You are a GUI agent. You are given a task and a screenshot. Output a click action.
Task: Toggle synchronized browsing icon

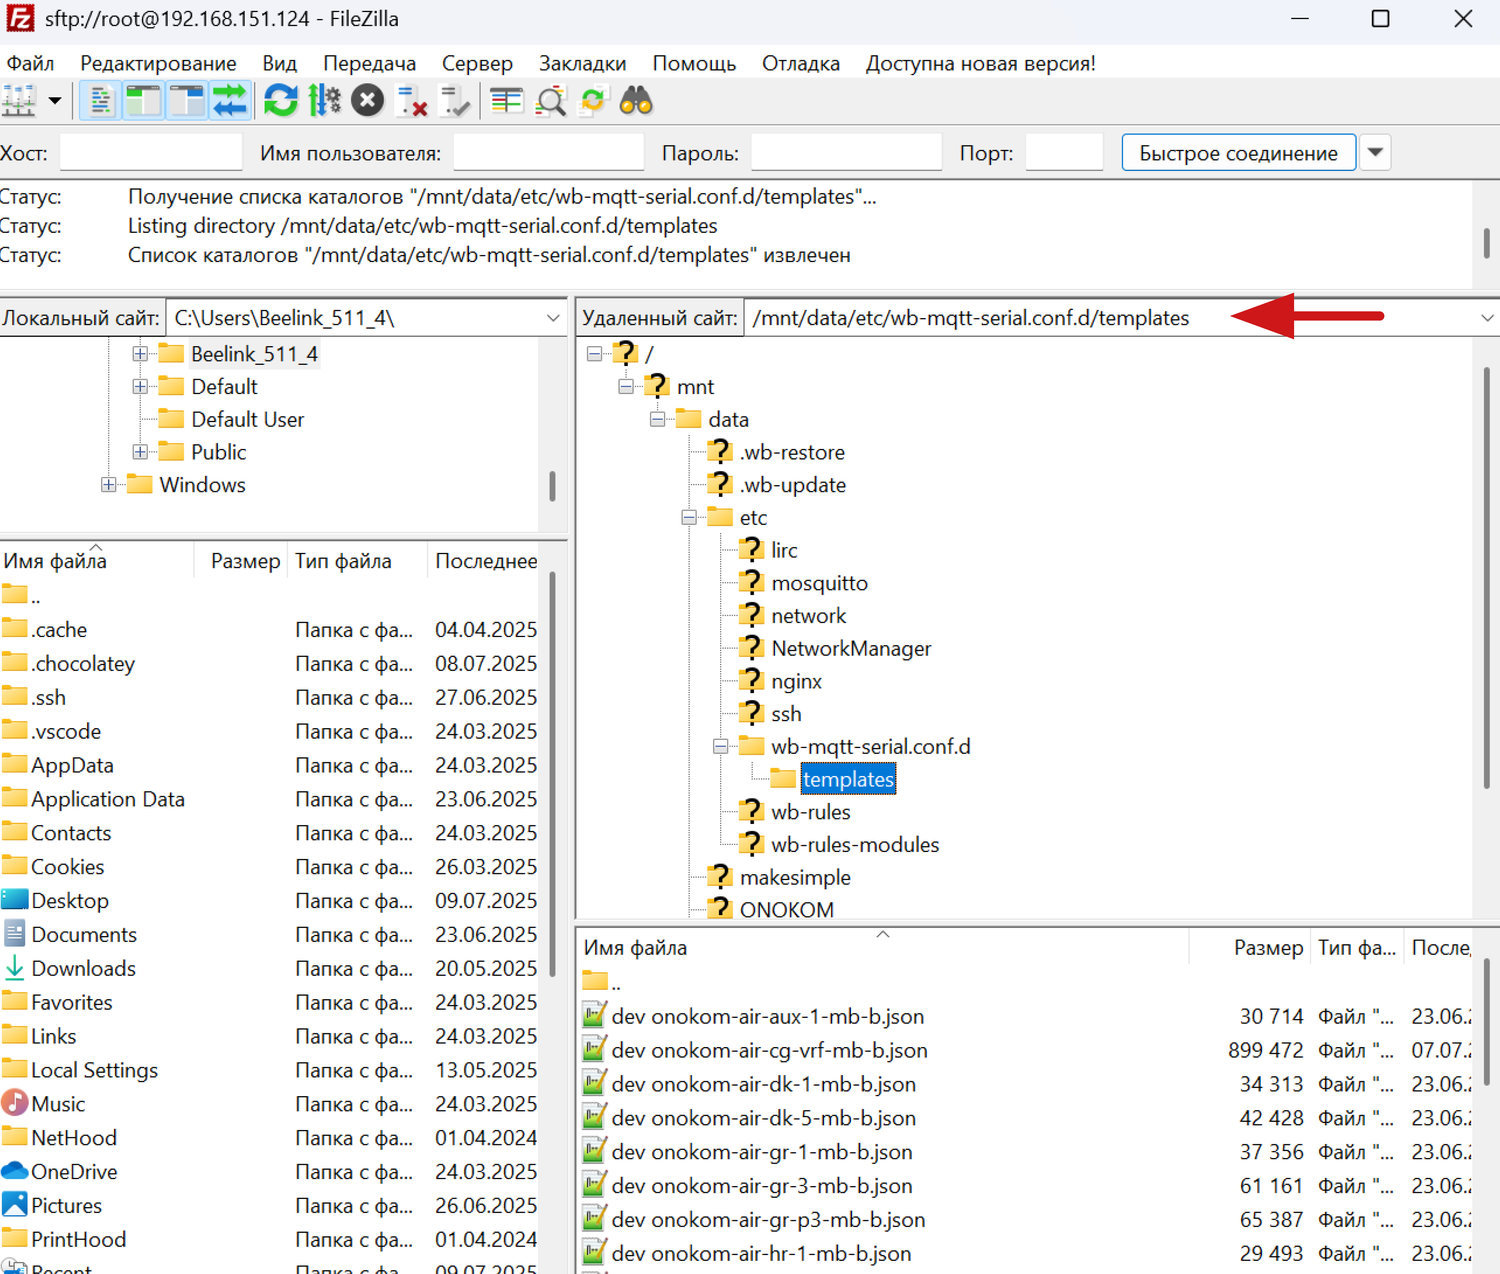coord(593,101)
